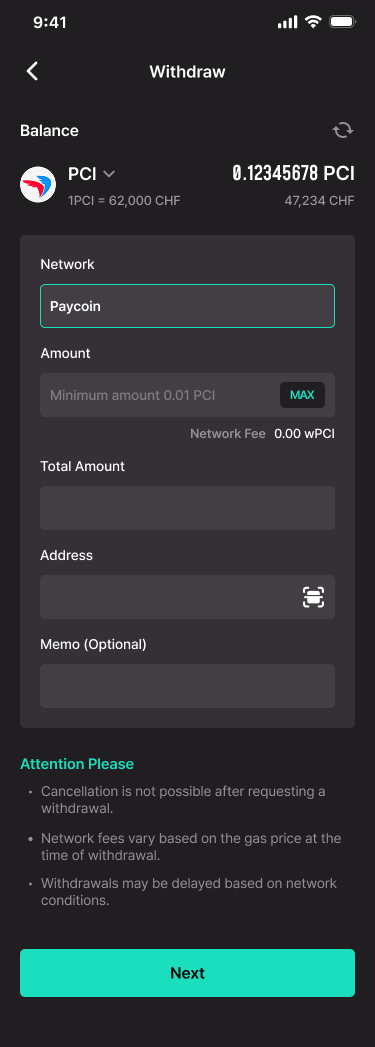Expand the PCI coin selector chevron

(x=109, y=174)
